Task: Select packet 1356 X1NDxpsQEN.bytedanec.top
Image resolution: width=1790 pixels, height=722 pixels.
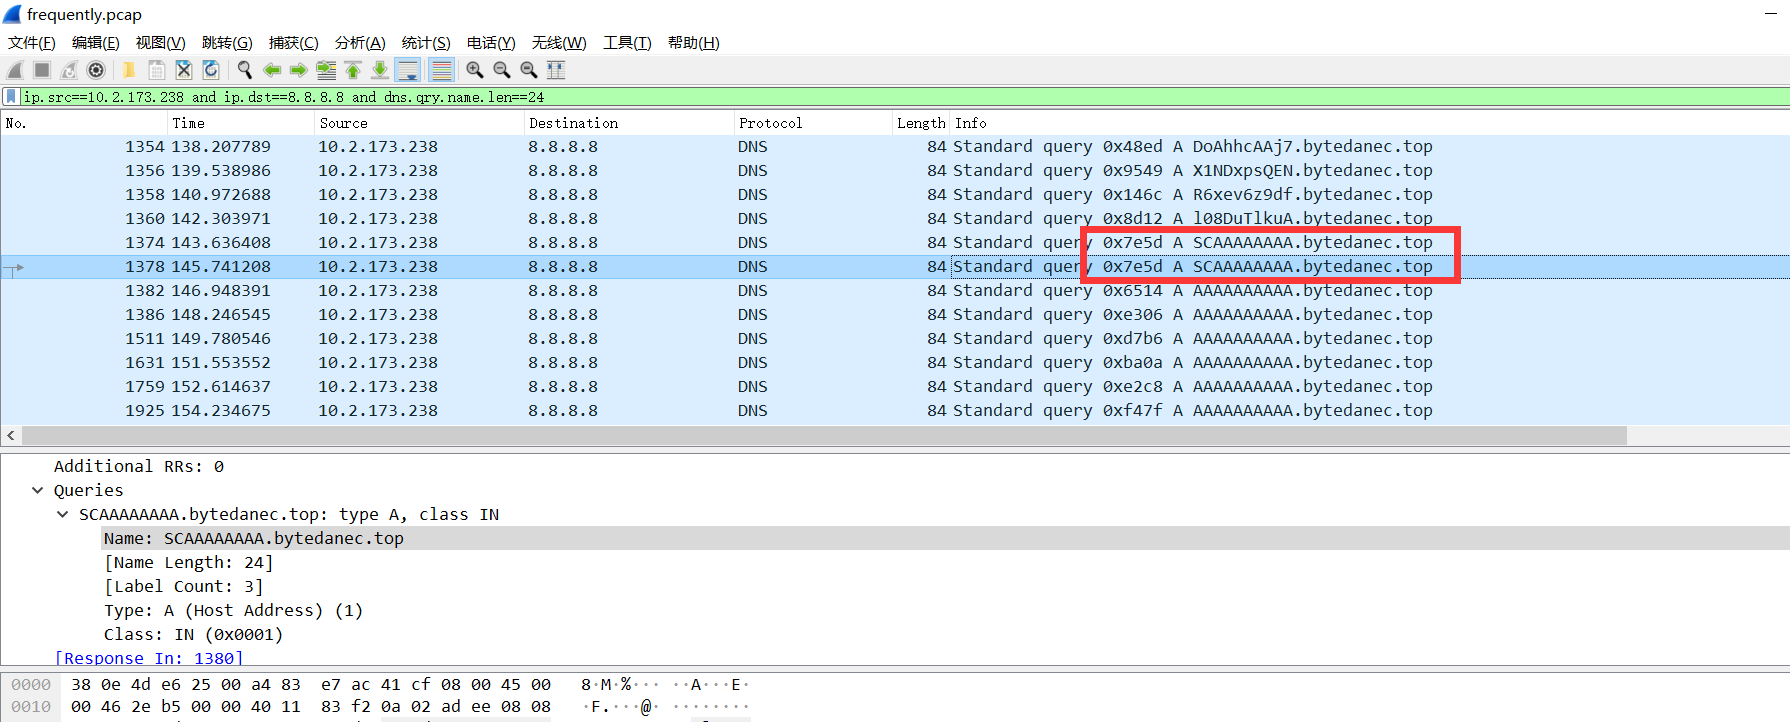Action: [895, 170]
